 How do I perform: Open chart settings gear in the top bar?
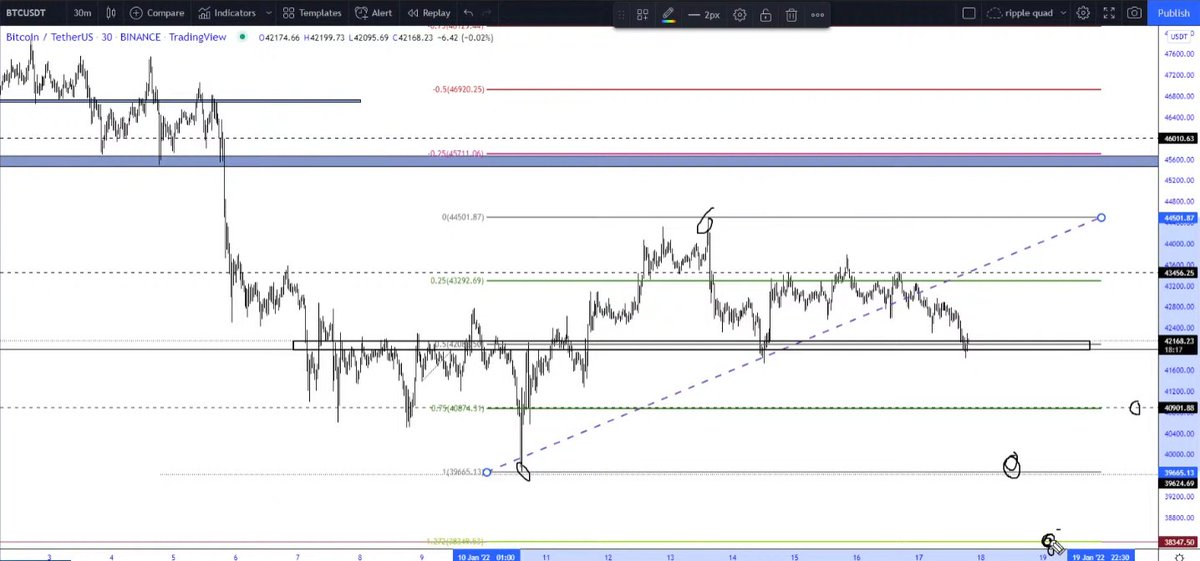(x=1083, y=13)
